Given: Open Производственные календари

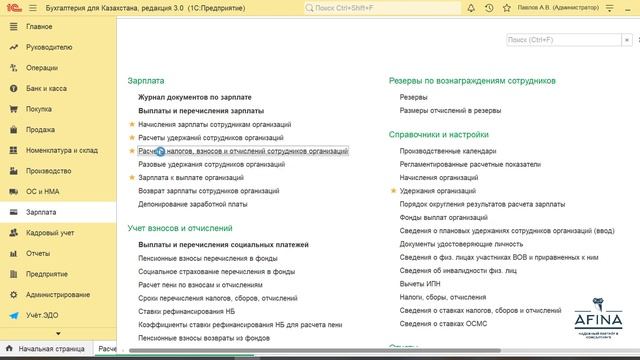Looking at the screenshot, I should tap(448, 151).
